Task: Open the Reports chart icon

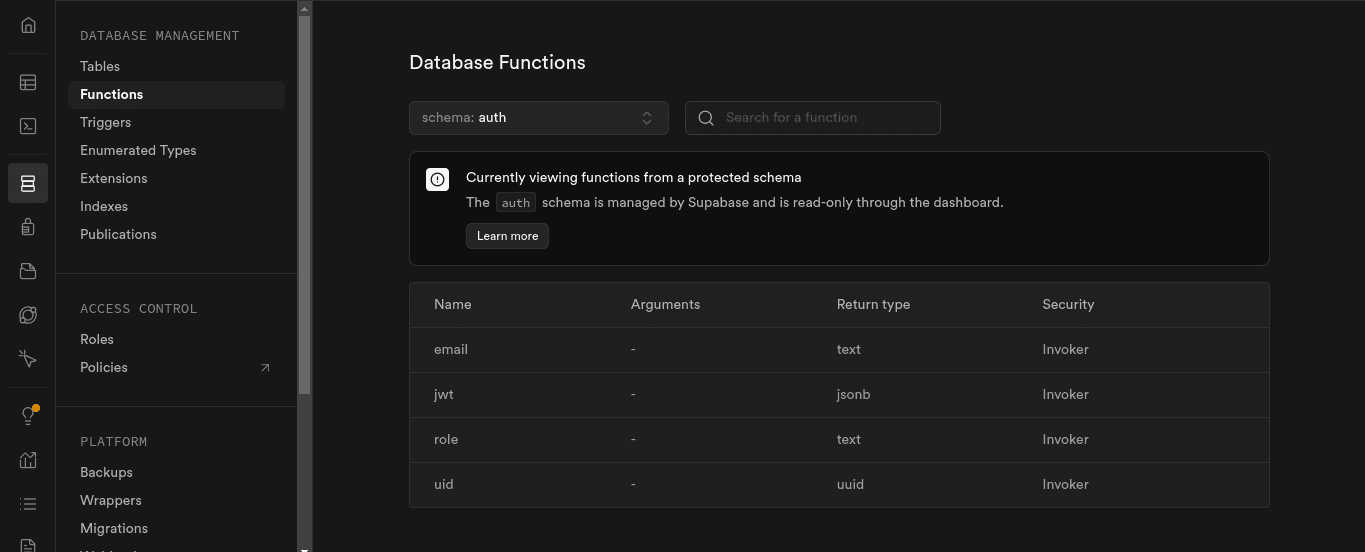Action: click(x=28, y=460)
